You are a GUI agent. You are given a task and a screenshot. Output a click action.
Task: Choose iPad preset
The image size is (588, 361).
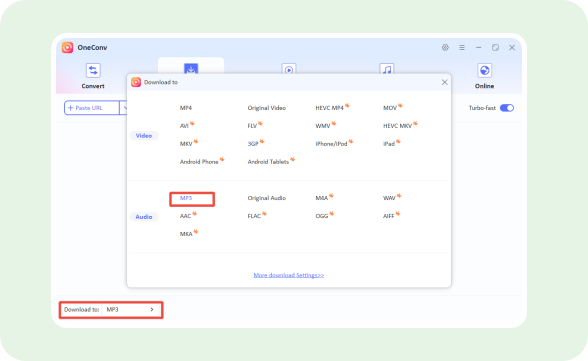point(389,144)
